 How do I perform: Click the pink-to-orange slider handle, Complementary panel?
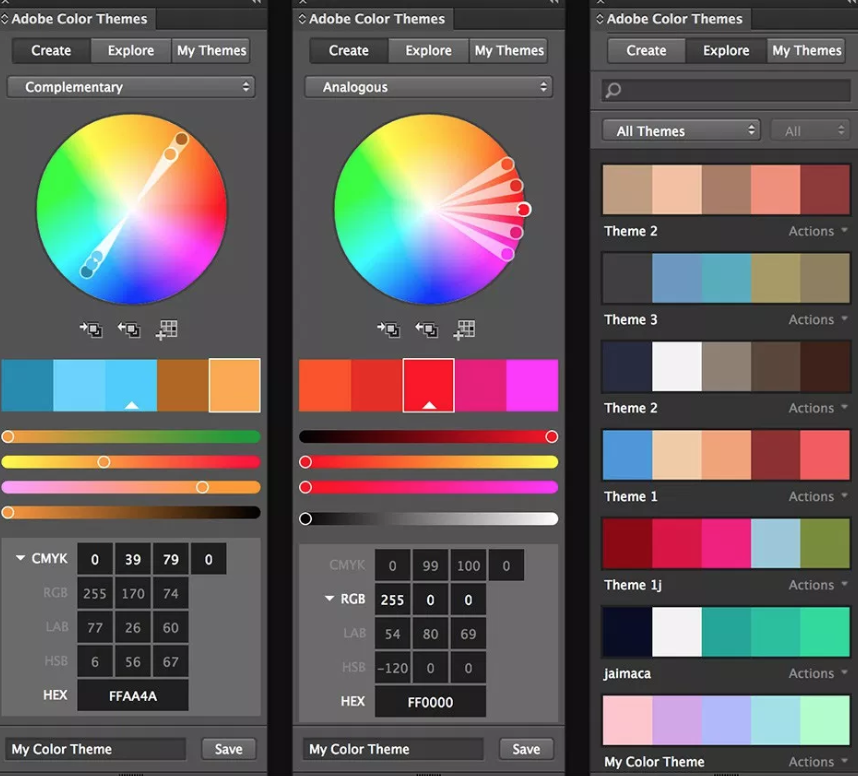pyautogui.click(x=202, y=487)
